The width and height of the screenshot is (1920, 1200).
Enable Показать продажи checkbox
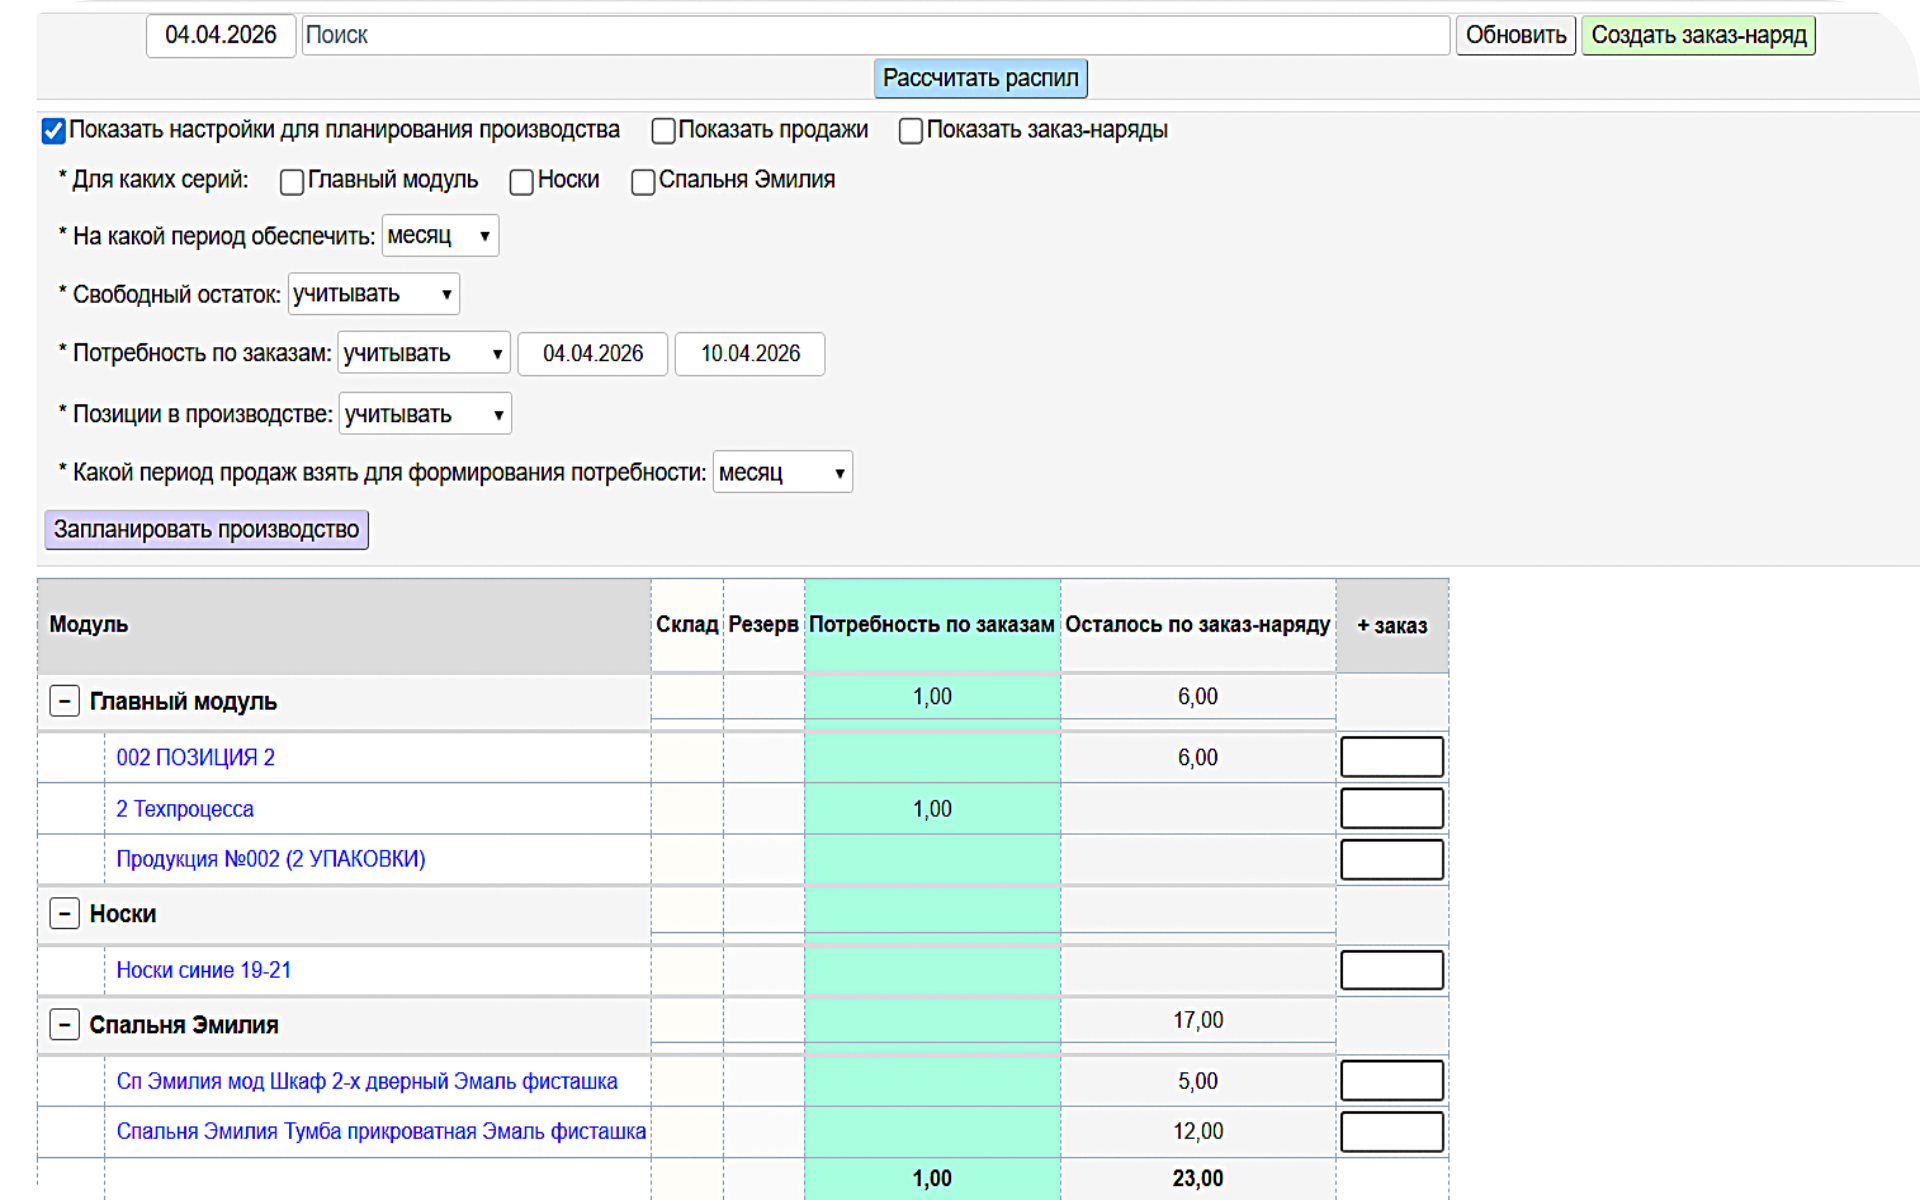(663, 131)
